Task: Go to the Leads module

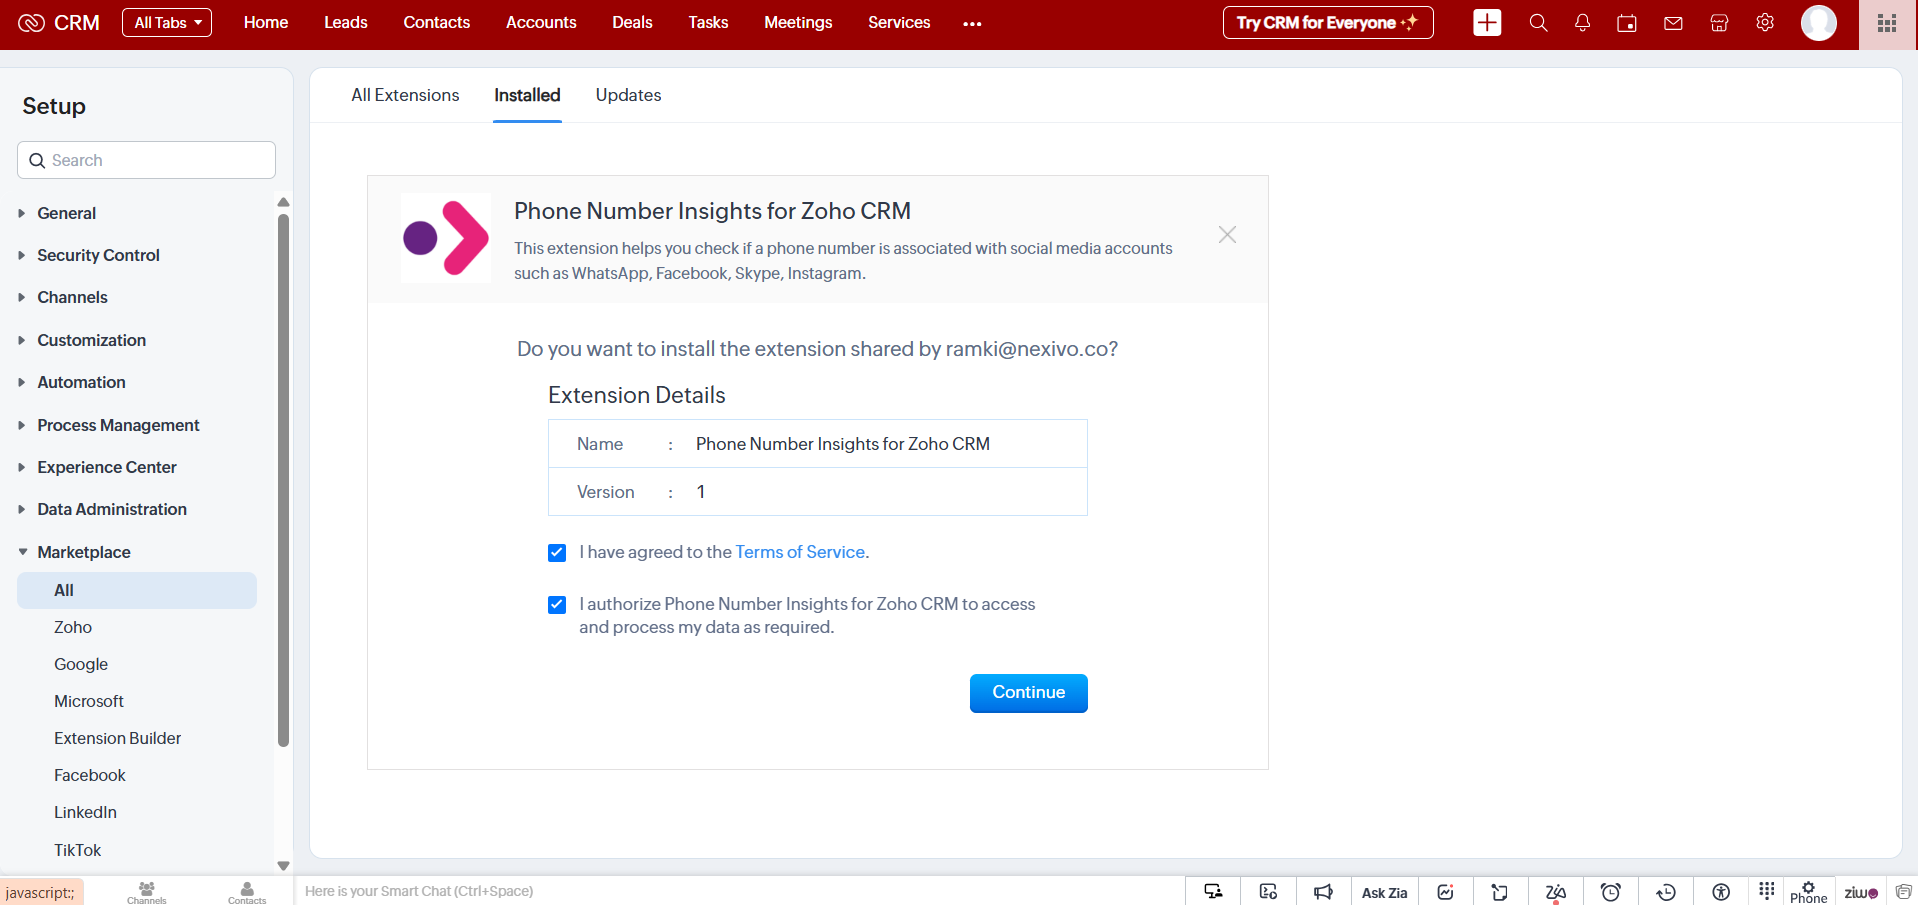Action: 345,22
